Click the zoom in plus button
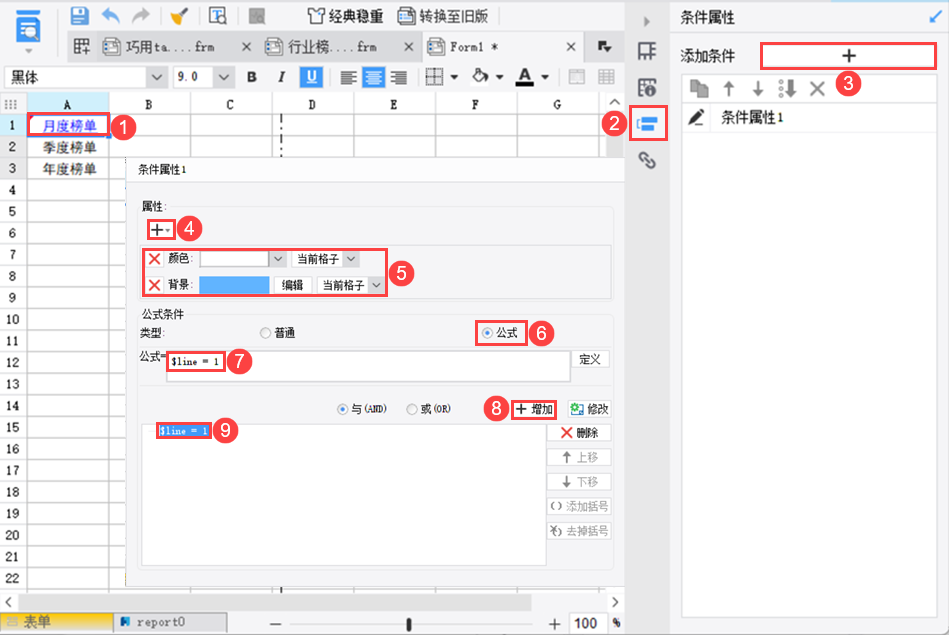The image size is (949, 635). 554,623
